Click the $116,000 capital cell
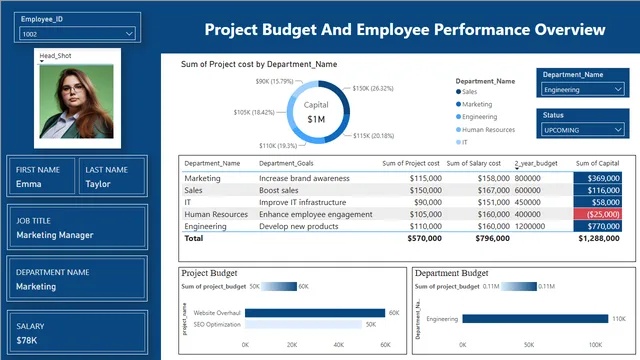Image resolution: width=640 pixels, height=360 pixels. click(x=598, y=190)
